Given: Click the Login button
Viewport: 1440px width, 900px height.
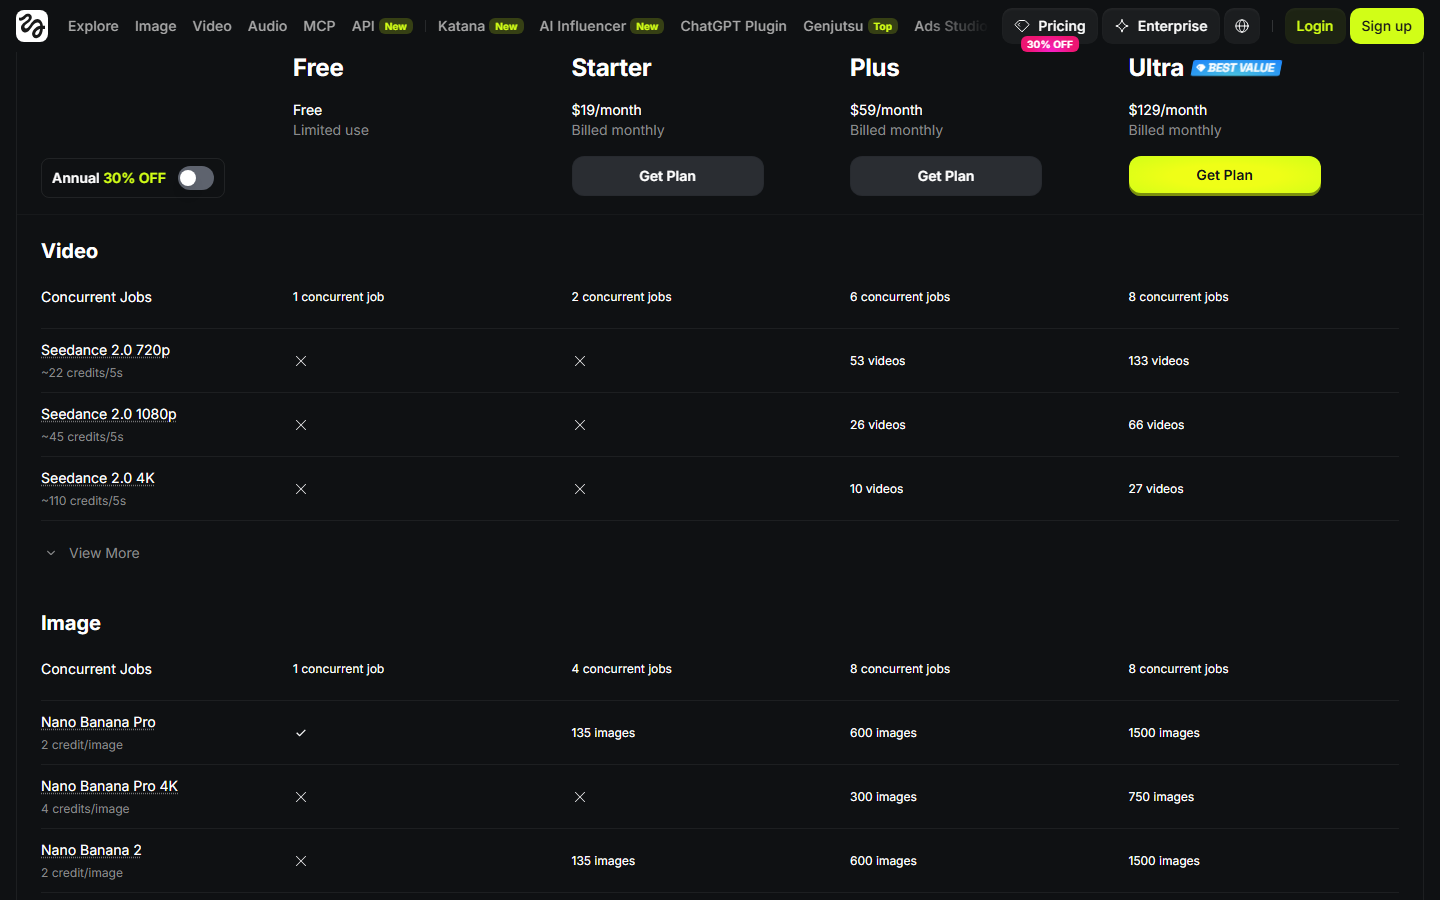Looking at the screenshot, I should 1315,26.
